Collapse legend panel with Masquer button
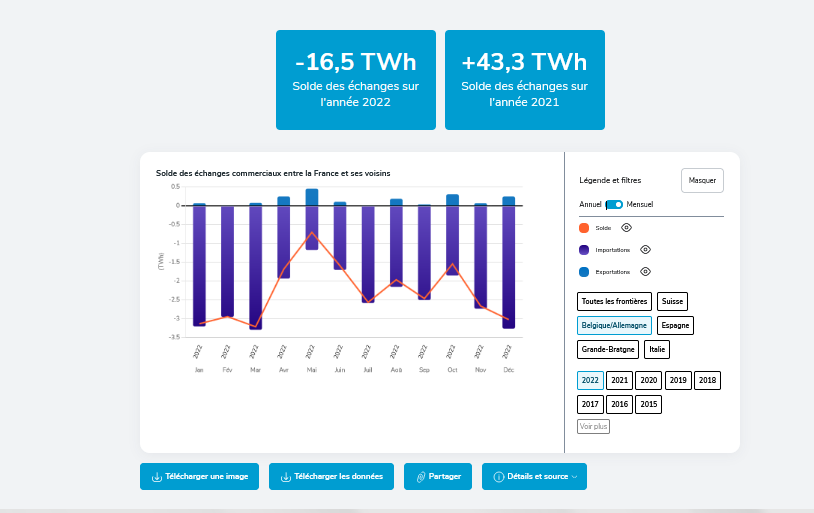The height and width of the screenshot is (513, 814). coord(702,181)
